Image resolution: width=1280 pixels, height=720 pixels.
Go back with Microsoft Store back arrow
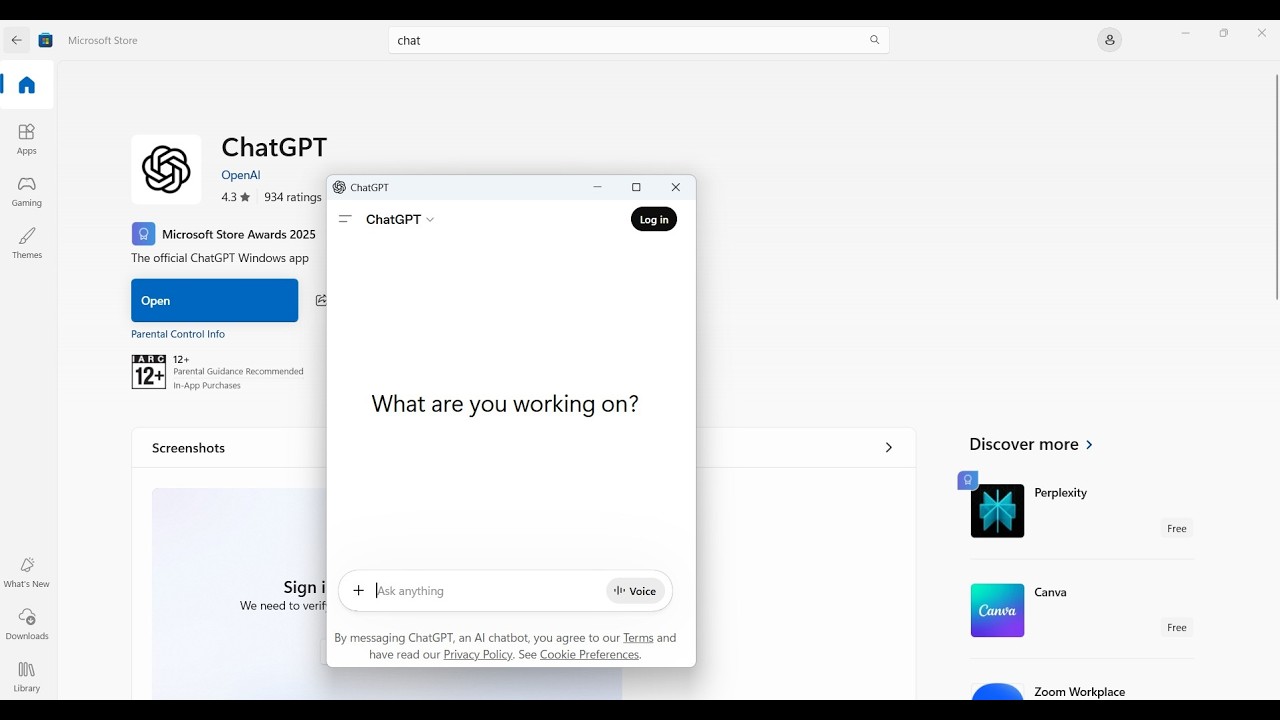17,40
